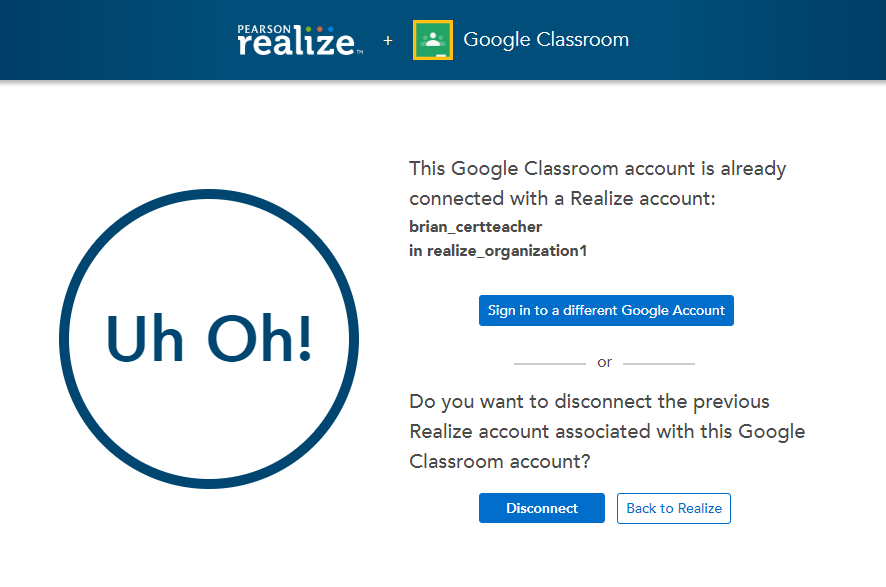886x587 pixels.
Task: Click the small PEARSON word in the logo
Action: click(264, 29)
